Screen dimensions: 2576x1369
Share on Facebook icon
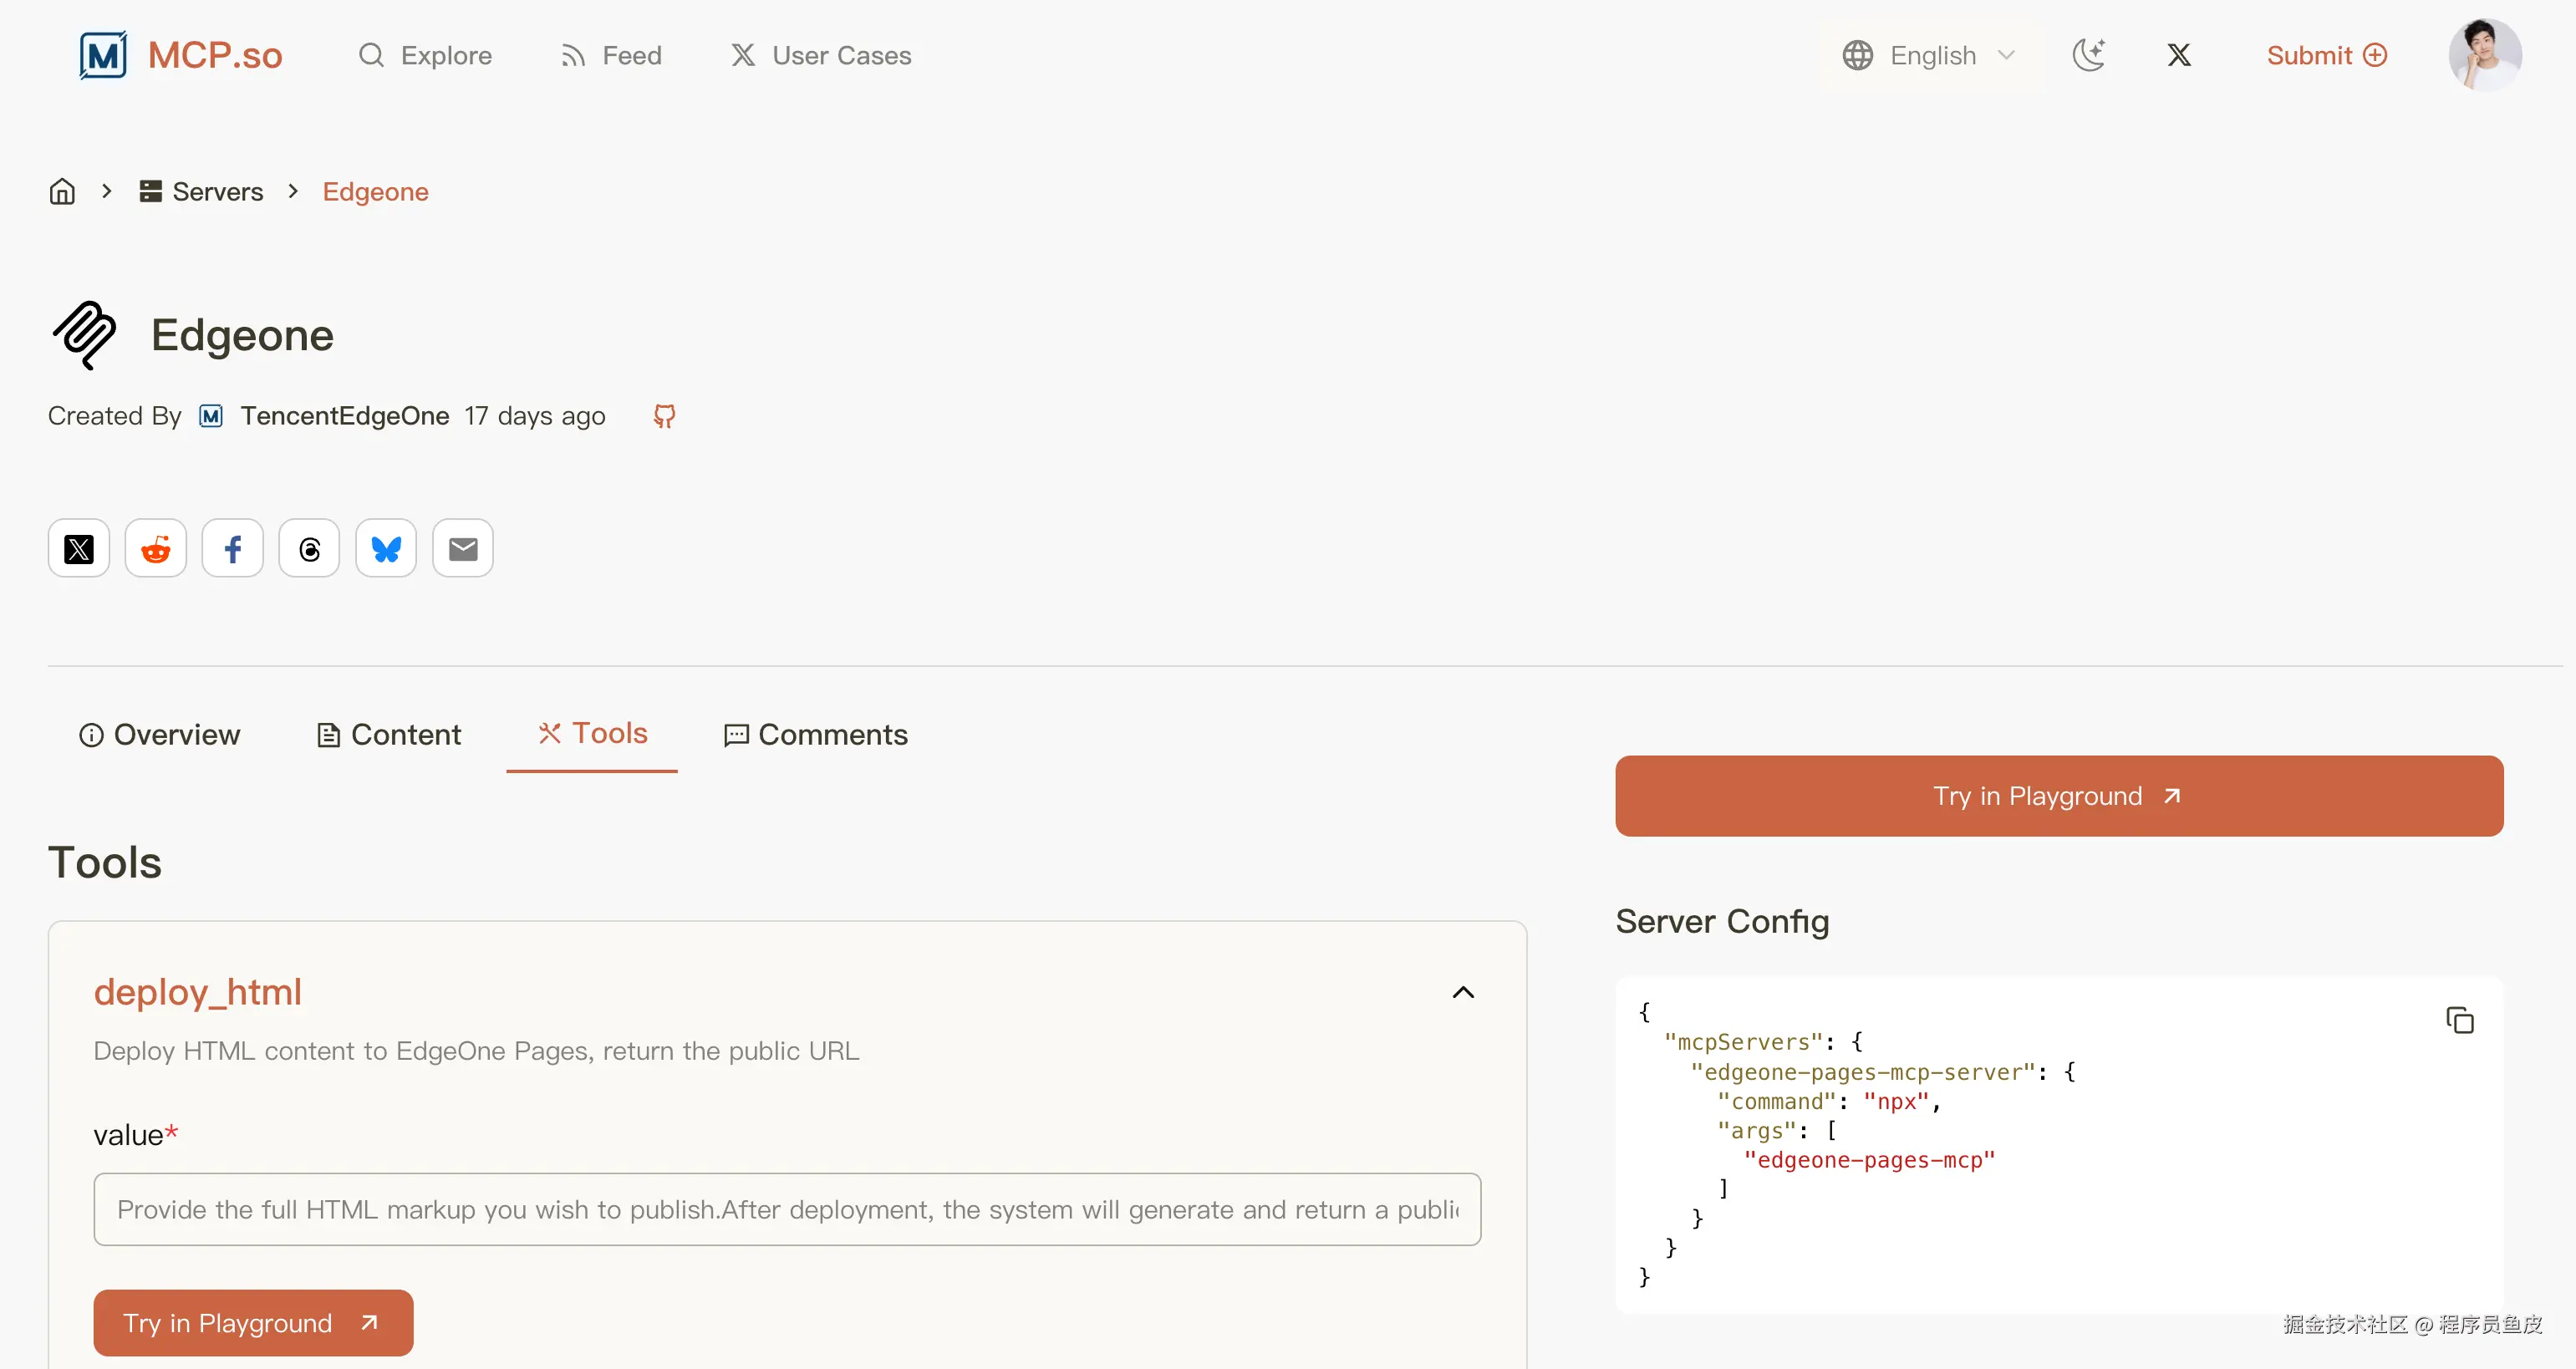tap(232, 548)
